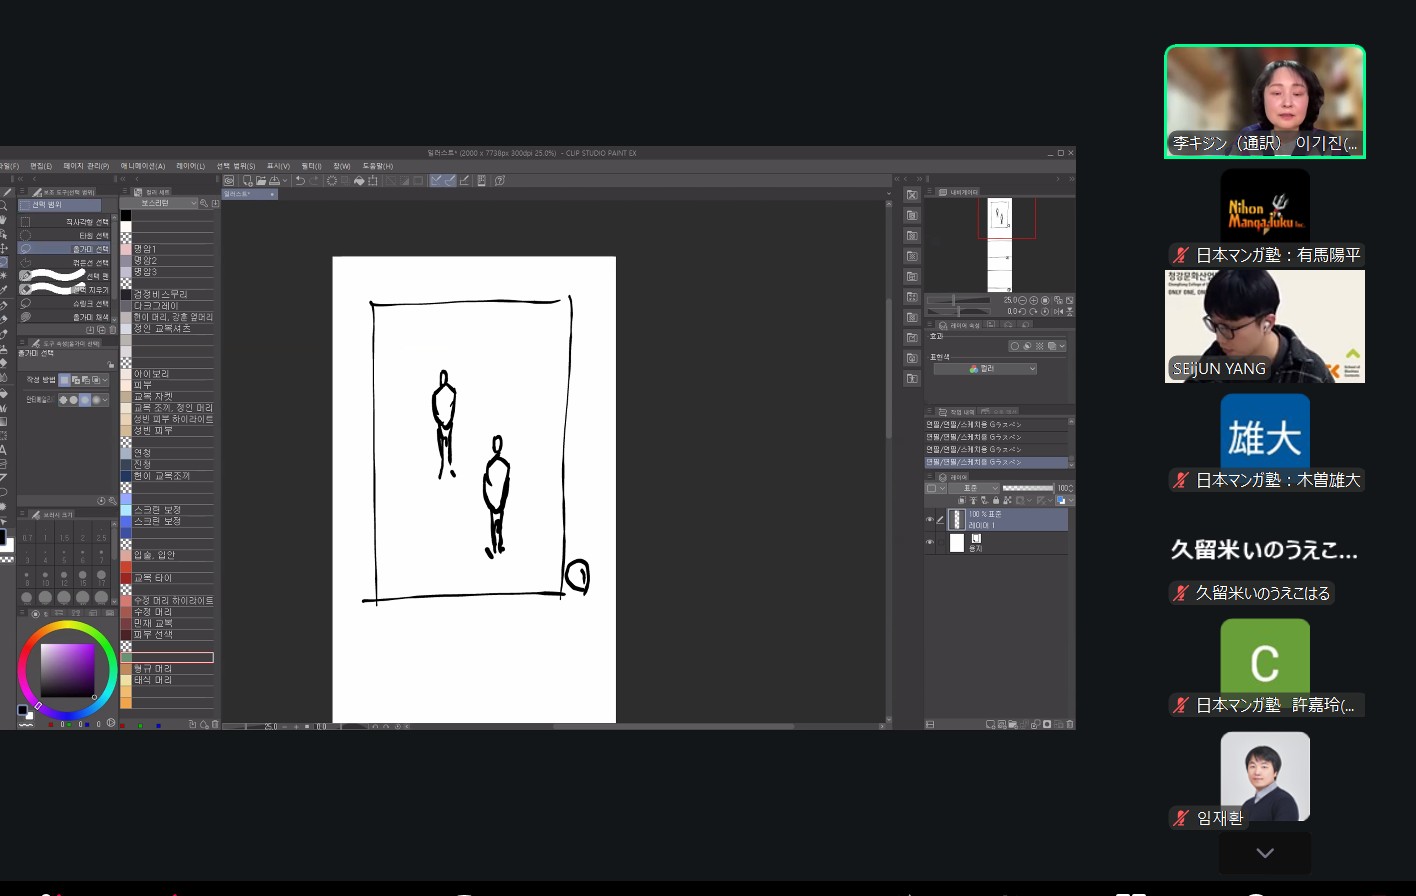Click the Open file folder icon in the toolbar
The width and height of the screenshot is (1416, 896).
[260, 181]
